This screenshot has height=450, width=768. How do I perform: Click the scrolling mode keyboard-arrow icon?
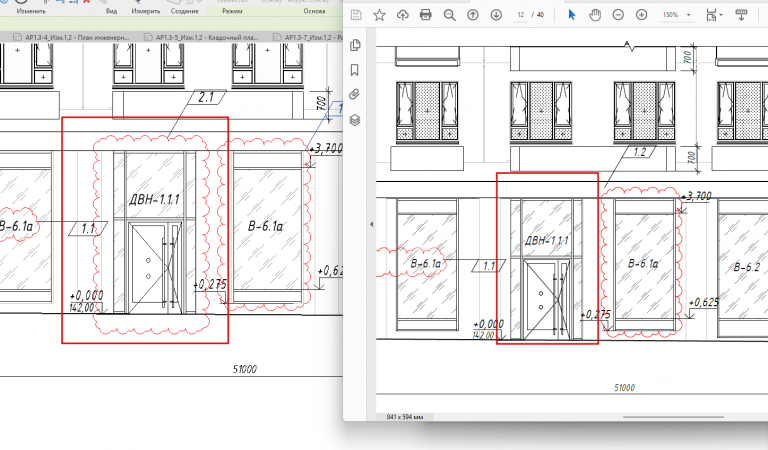click(x=742, y=15)
